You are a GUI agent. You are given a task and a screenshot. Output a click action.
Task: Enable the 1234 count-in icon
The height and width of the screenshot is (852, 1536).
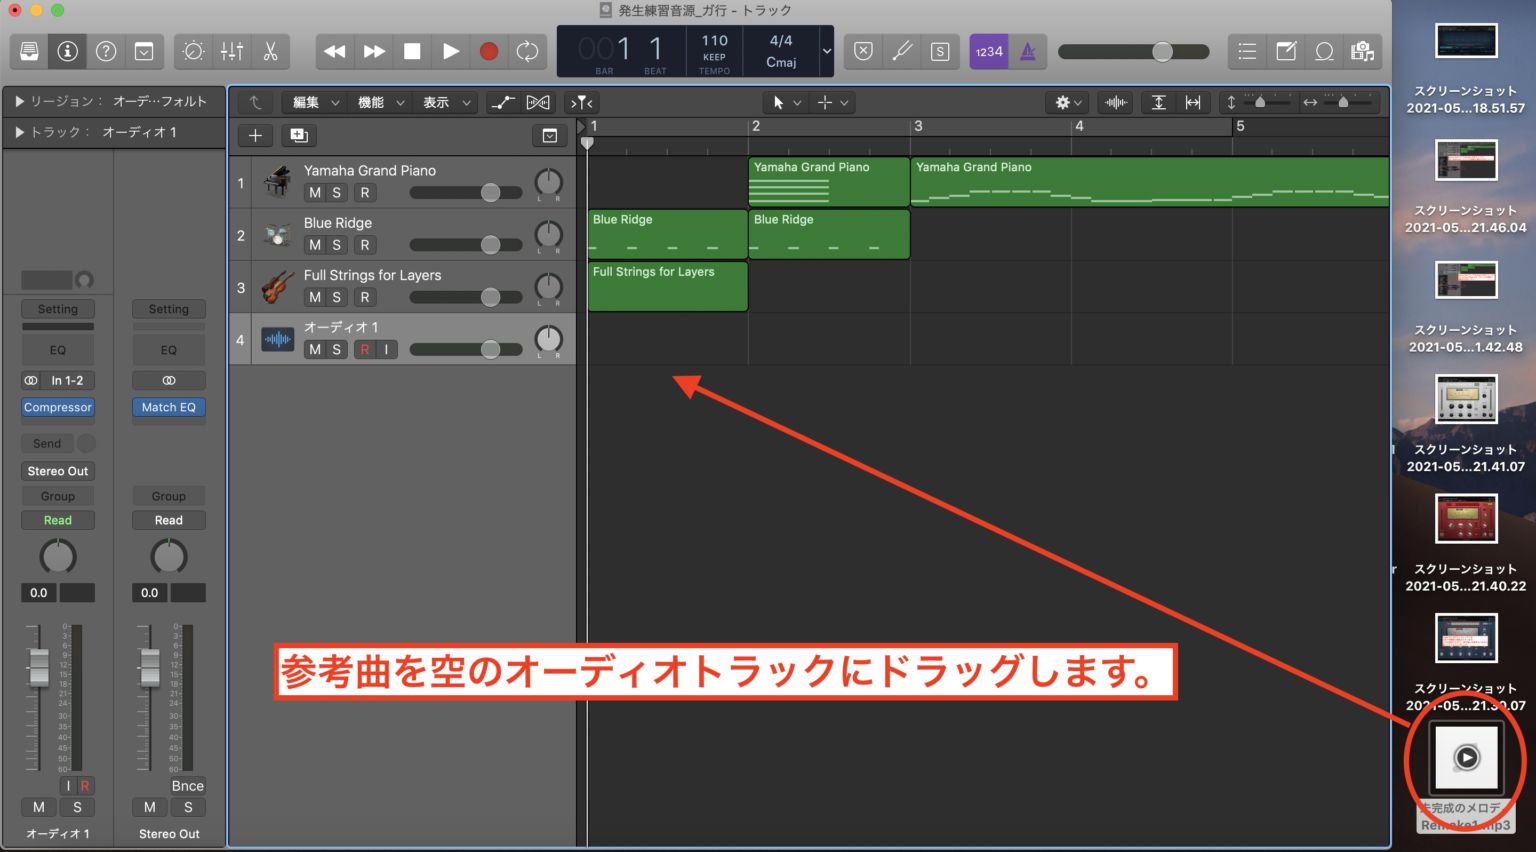[x=988, y=51]
